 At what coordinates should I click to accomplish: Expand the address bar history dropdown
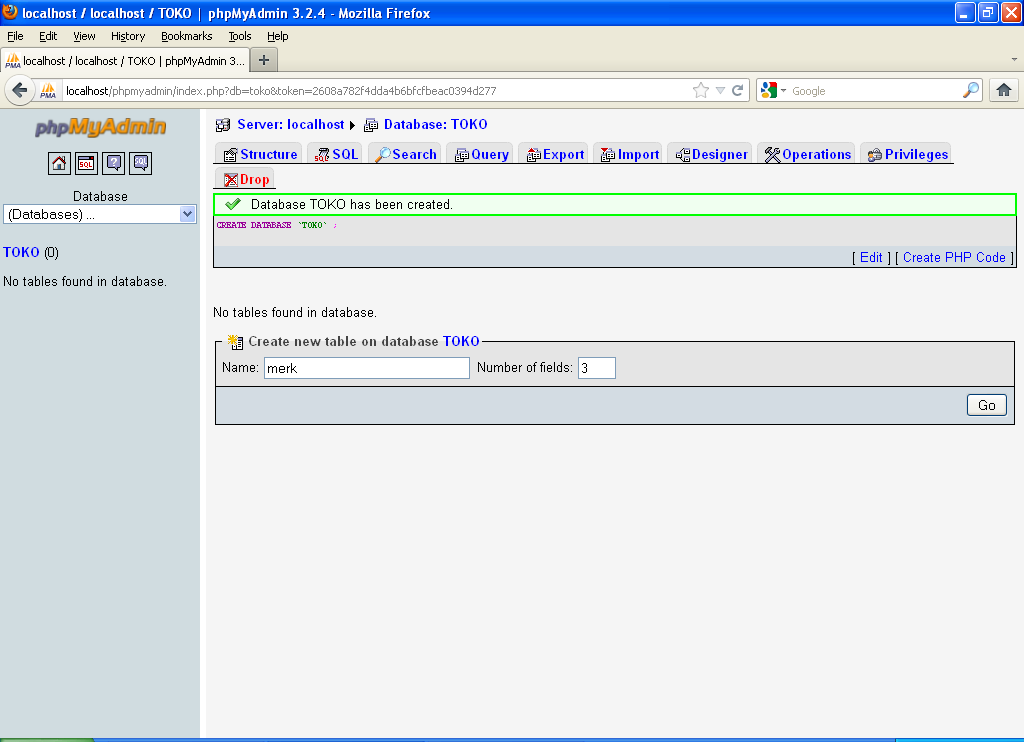tap(721, 89)
